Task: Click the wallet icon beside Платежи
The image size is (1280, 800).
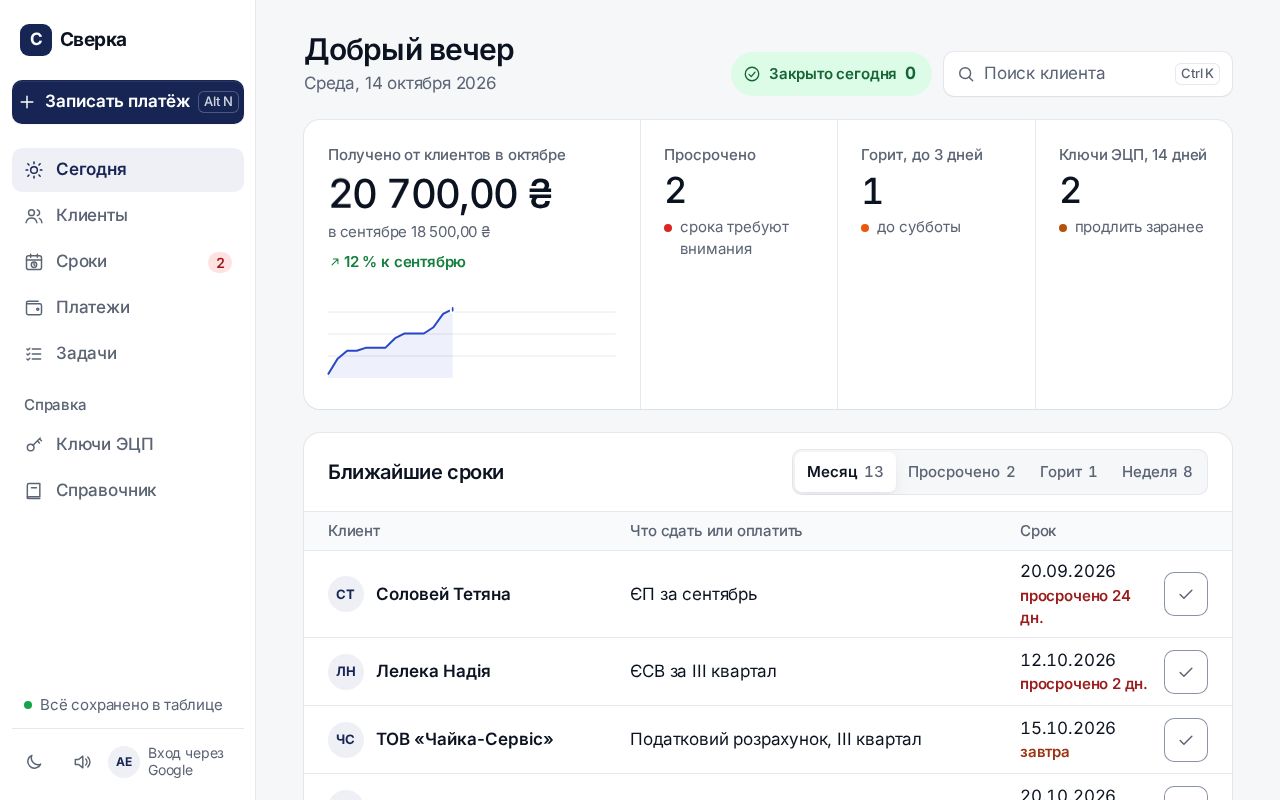Action: click(34, 308)
